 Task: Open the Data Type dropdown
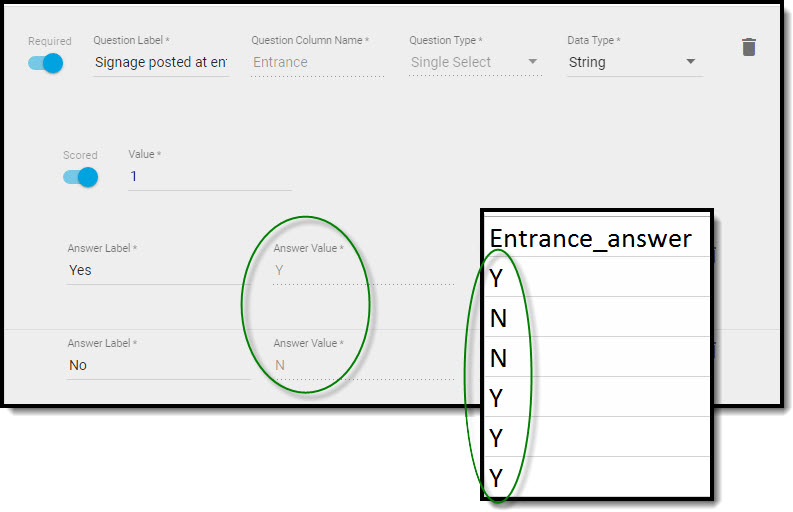pos(634,62)
